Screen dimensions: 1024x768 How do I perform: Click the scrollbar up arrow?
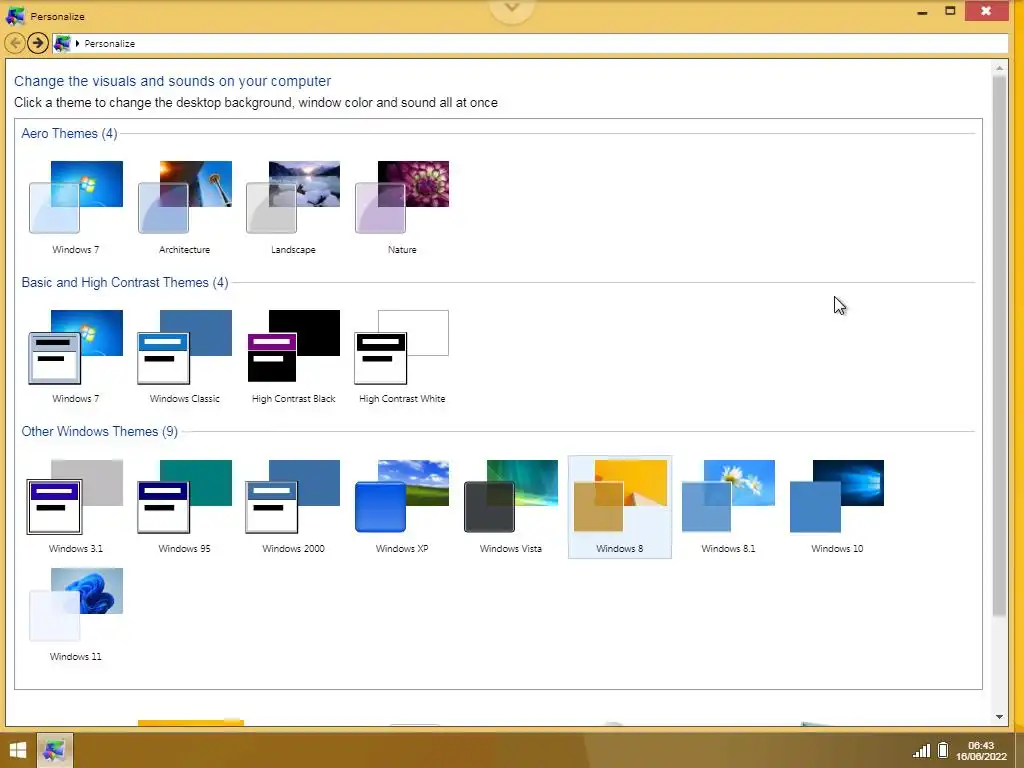click(x=999, y=68)
